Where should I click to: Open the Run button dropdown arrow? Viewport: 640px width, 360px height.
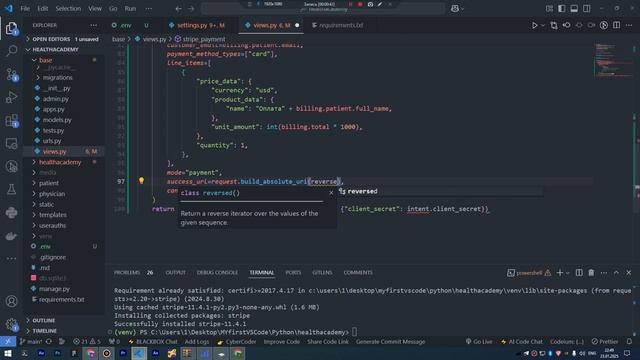point(543,25)
